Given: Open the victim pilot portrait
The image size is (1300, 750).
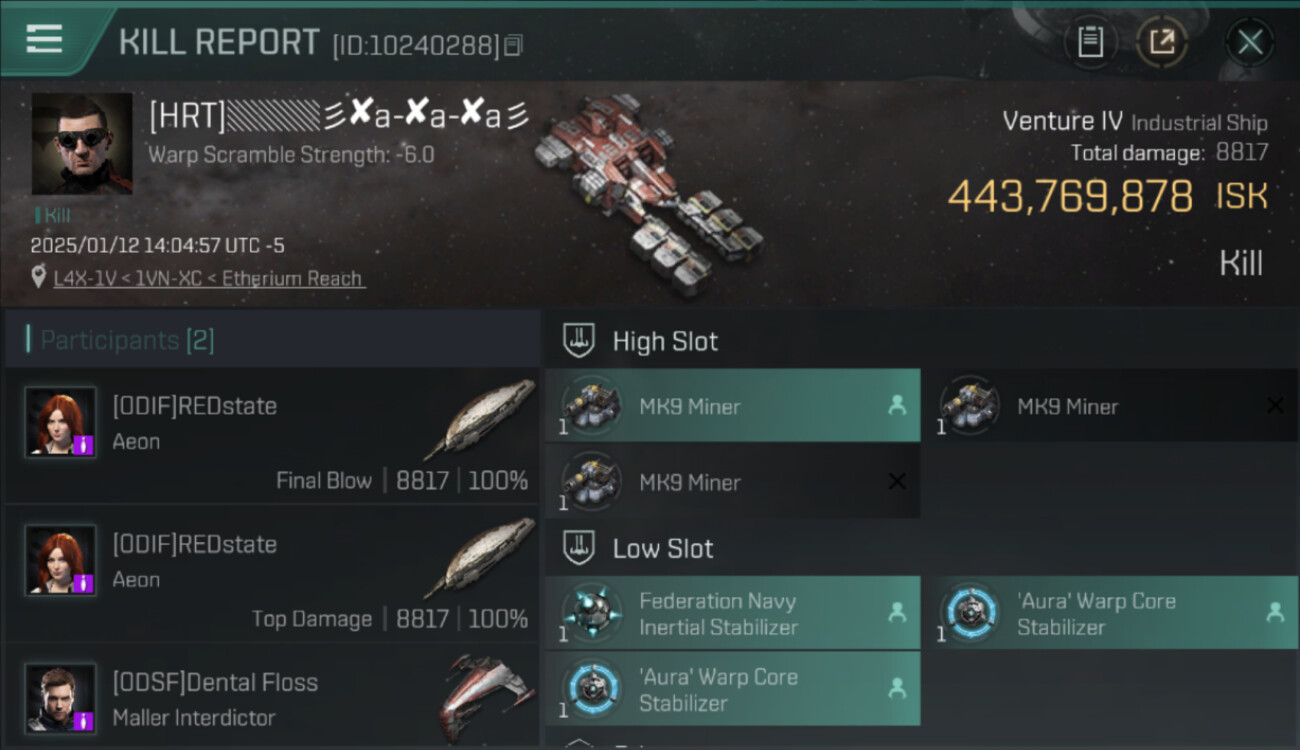Looking at the screenshot, I should (x=82, y=144).
